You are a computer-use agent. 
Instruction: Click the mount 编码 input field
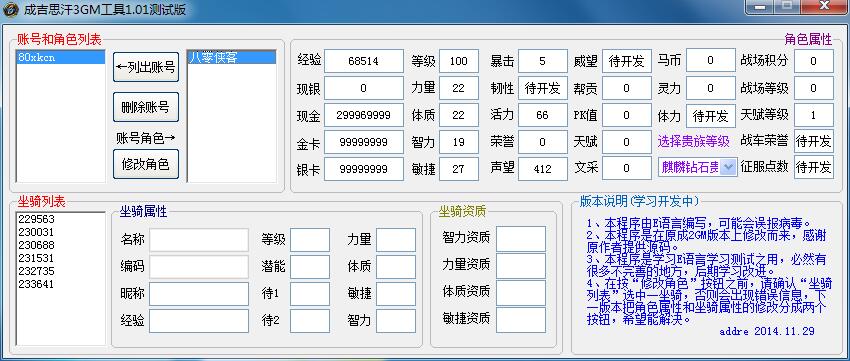[199, 267]
